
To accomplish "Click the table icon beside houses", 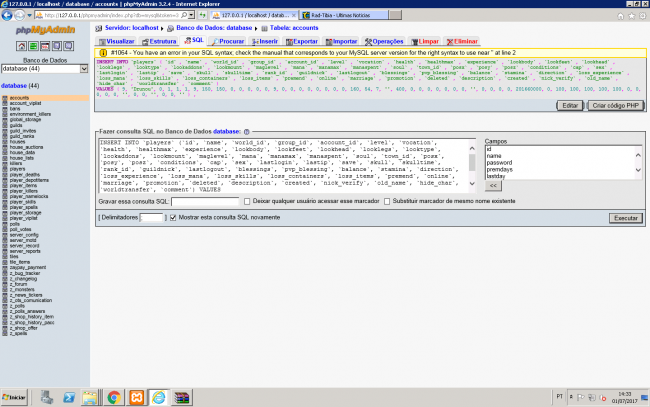I will (5, 142).
